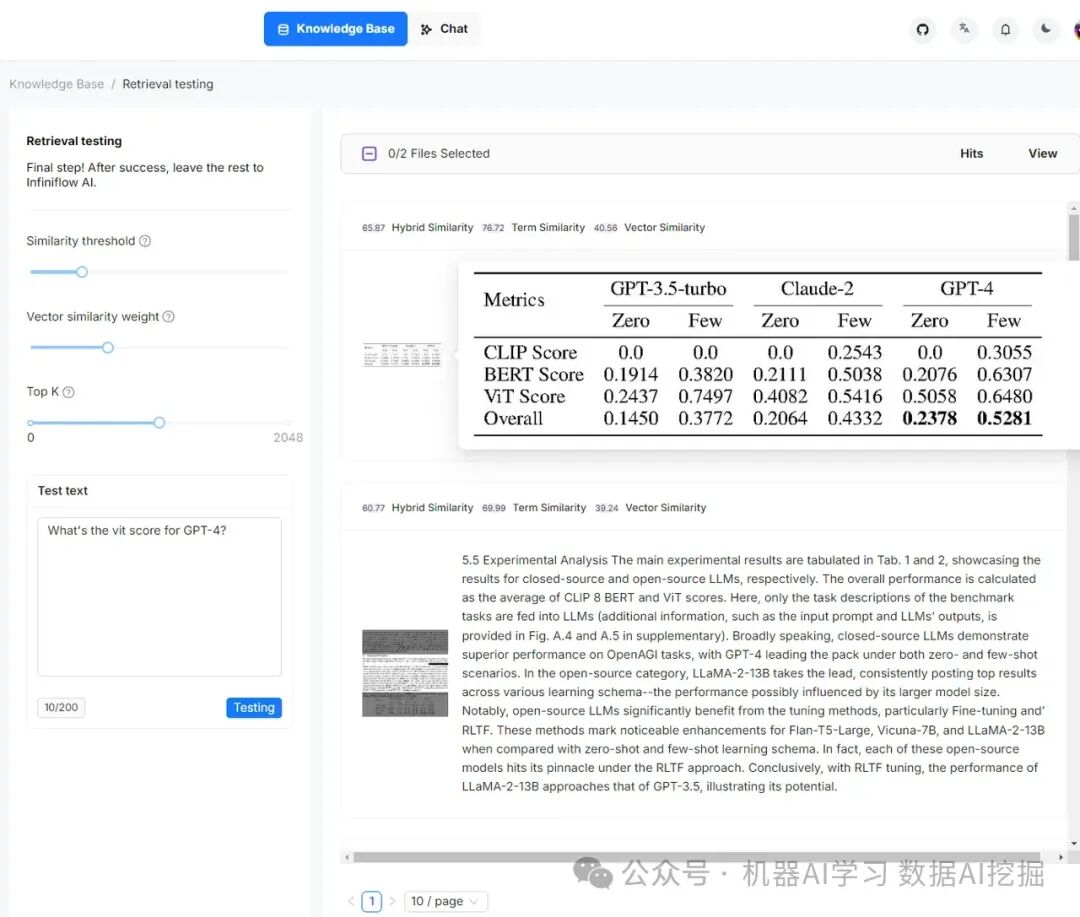The width and height of the screenshot is (1080, 917).
Task: Click the Retrieval testing breadcrumb
Action: click(x=167, y=84)
